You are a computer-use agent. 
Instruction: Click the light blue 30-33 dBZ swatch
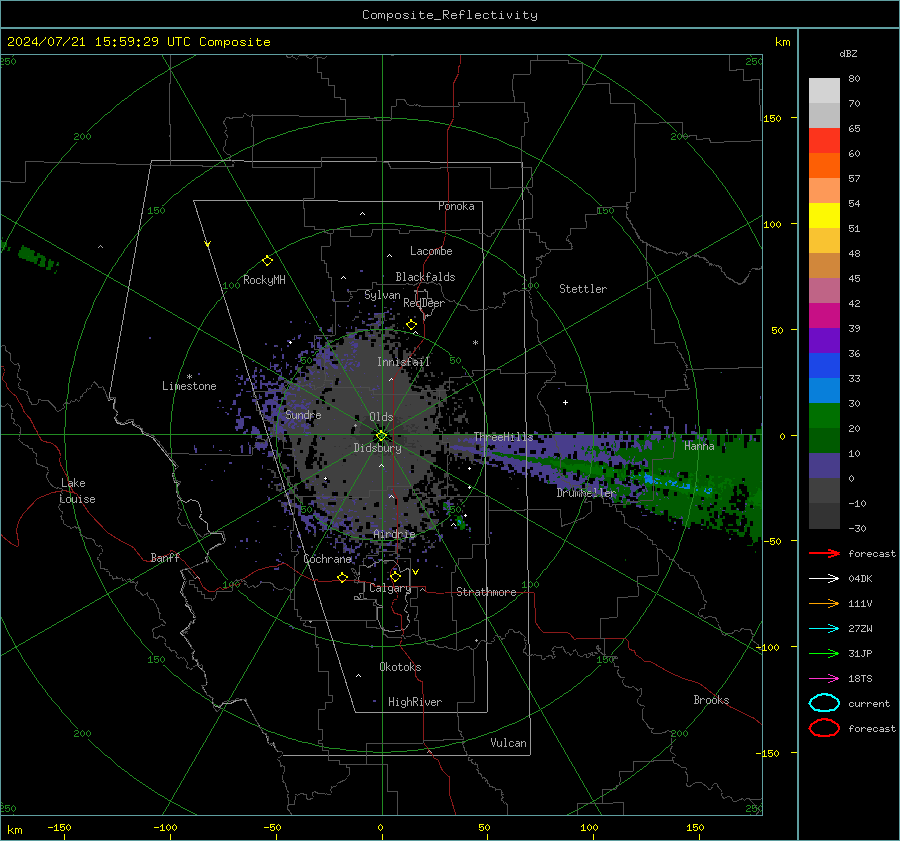pyautogui.click(x=824, y=390)
